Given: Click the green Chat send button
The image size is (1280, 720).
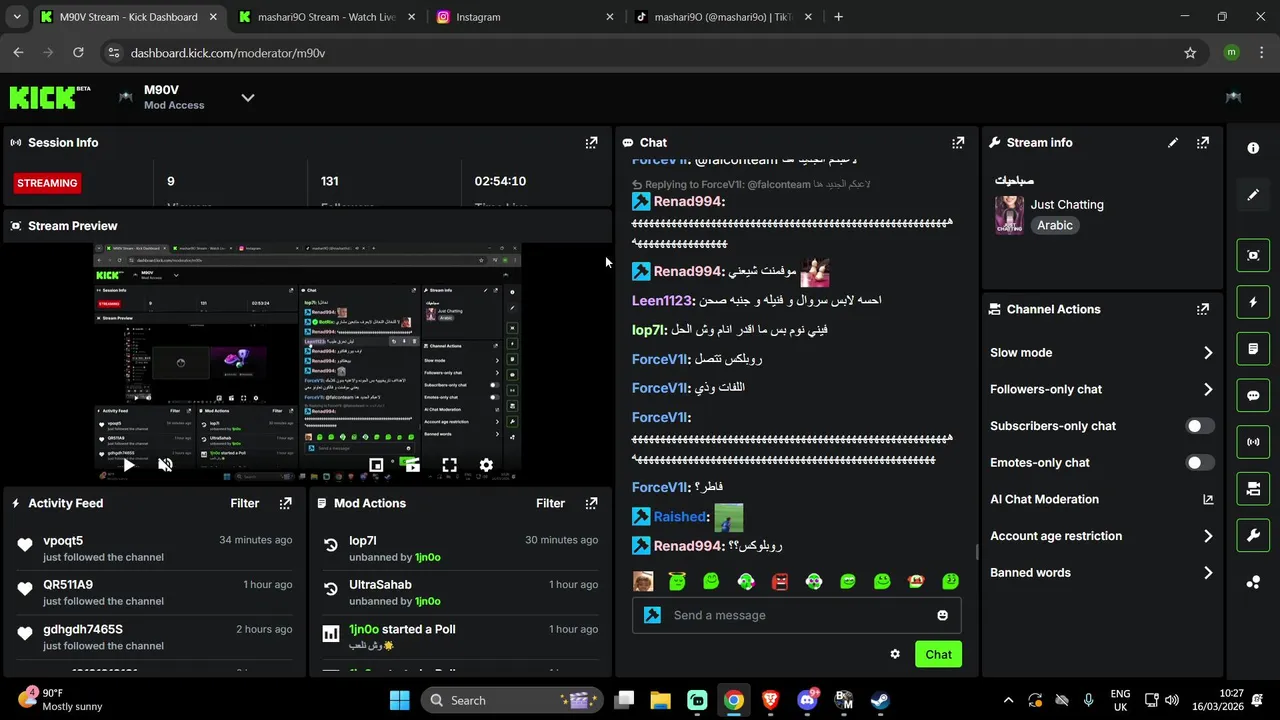Looking at the screenshot, I should point(938,655).
